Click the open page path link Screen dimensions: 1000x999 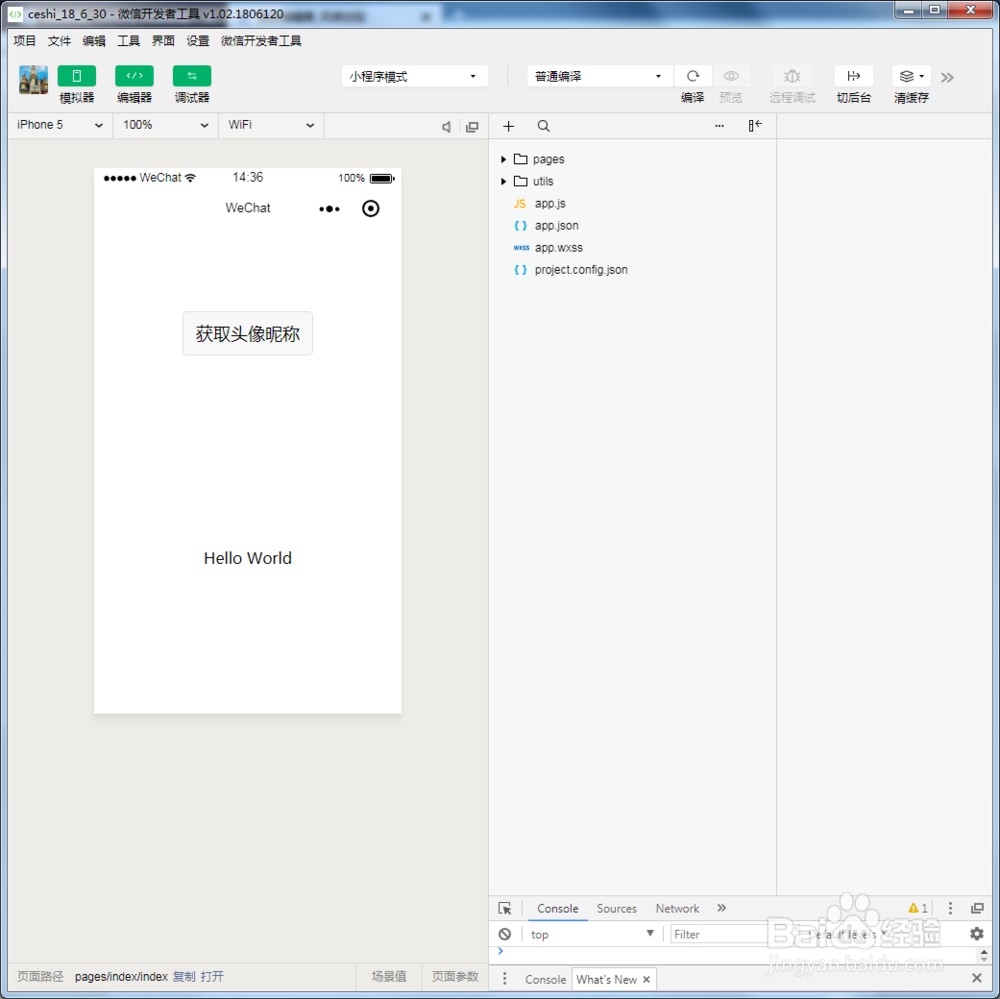click(x=212, y=977)
